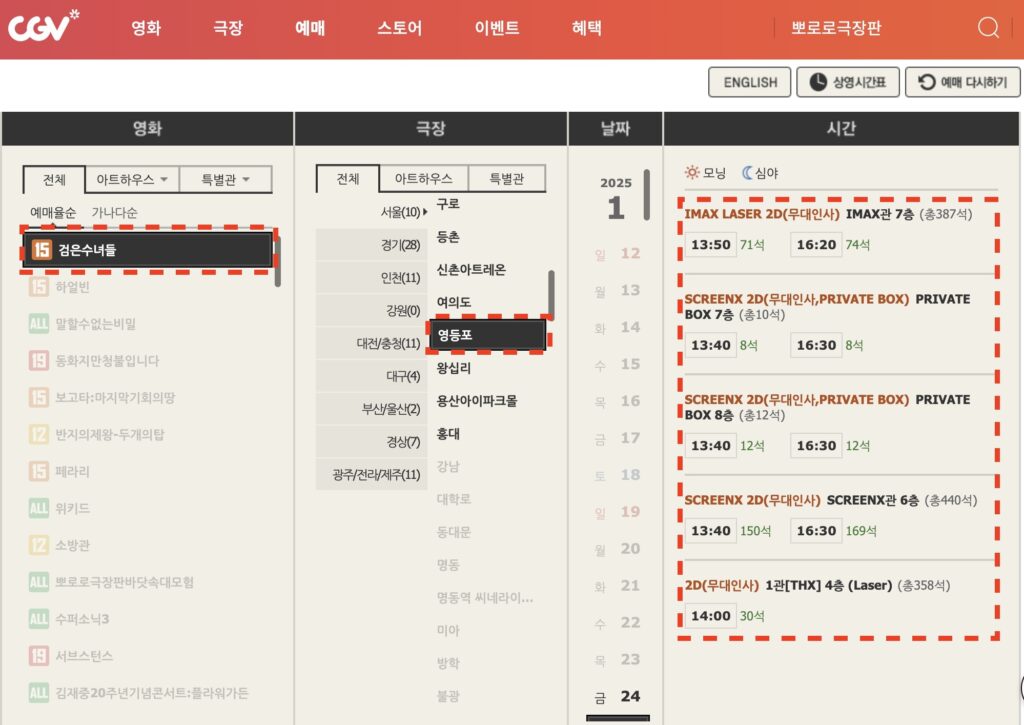1024x725 pixels.
Task: Expand the 대구(4) region
Action: click(x=372, y=376)
